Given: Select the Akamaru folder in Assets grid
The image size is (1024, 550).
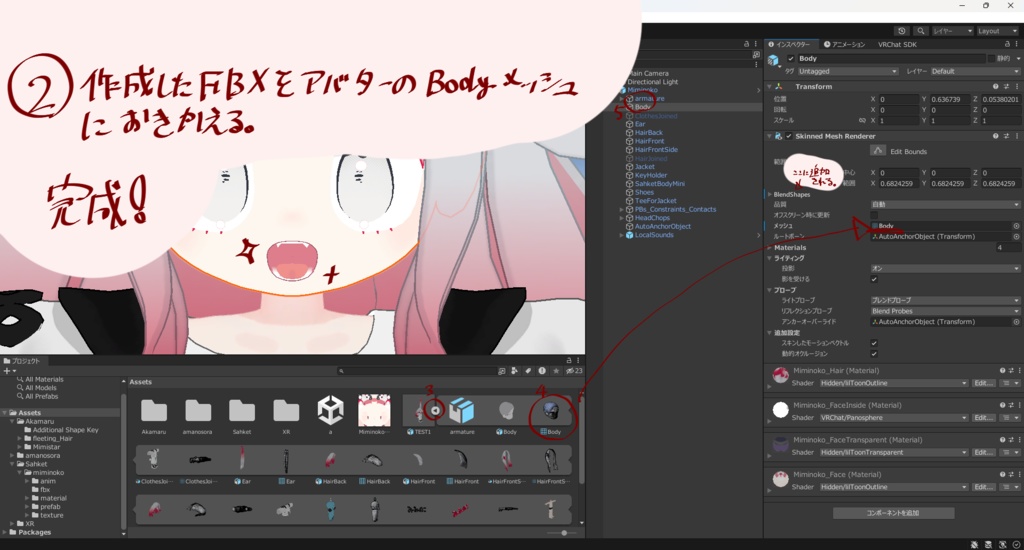Looking at the screenshot, I should click(x=154, y=412).
